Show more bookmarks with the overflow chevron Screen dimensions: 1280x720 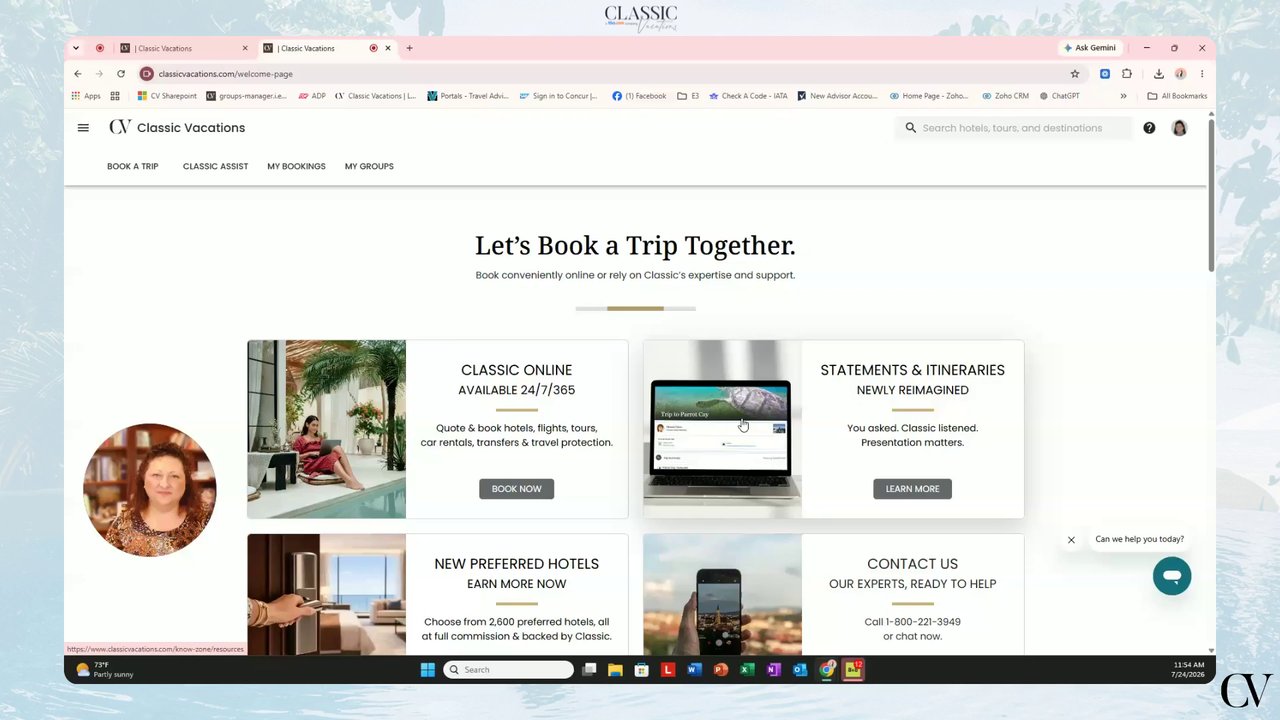[1123, 96]
